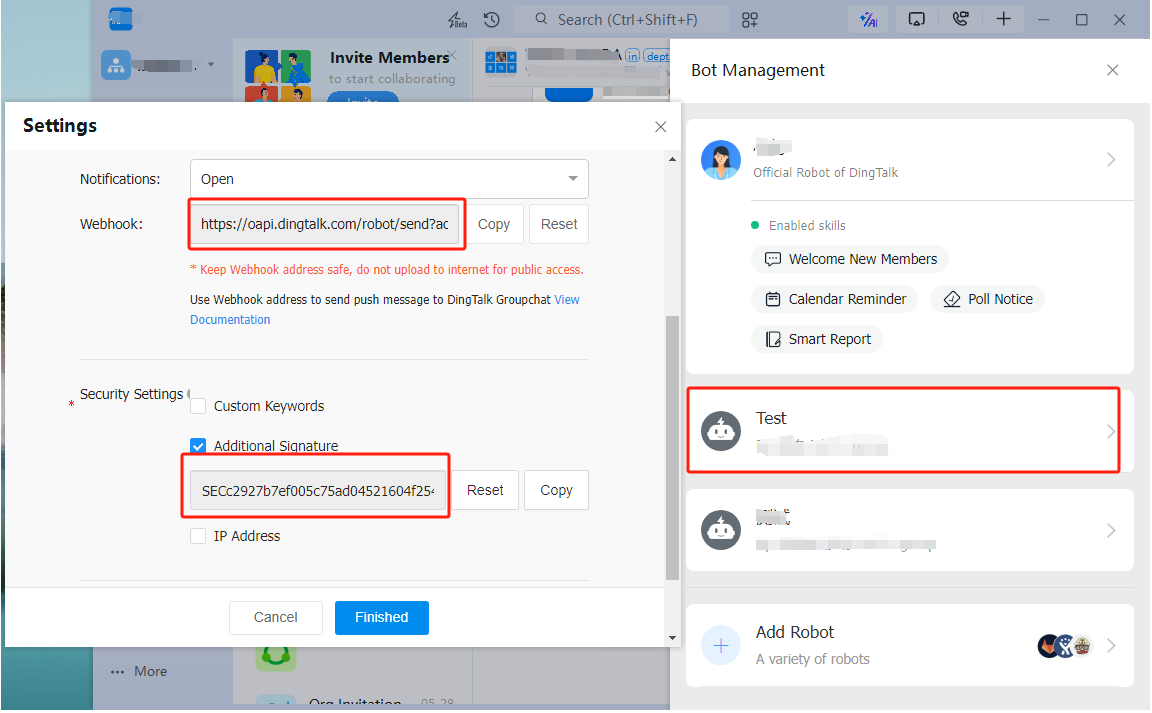Click the organization structure icon
The width and height of the screenshot is (1152, 713).
[116, 66]
